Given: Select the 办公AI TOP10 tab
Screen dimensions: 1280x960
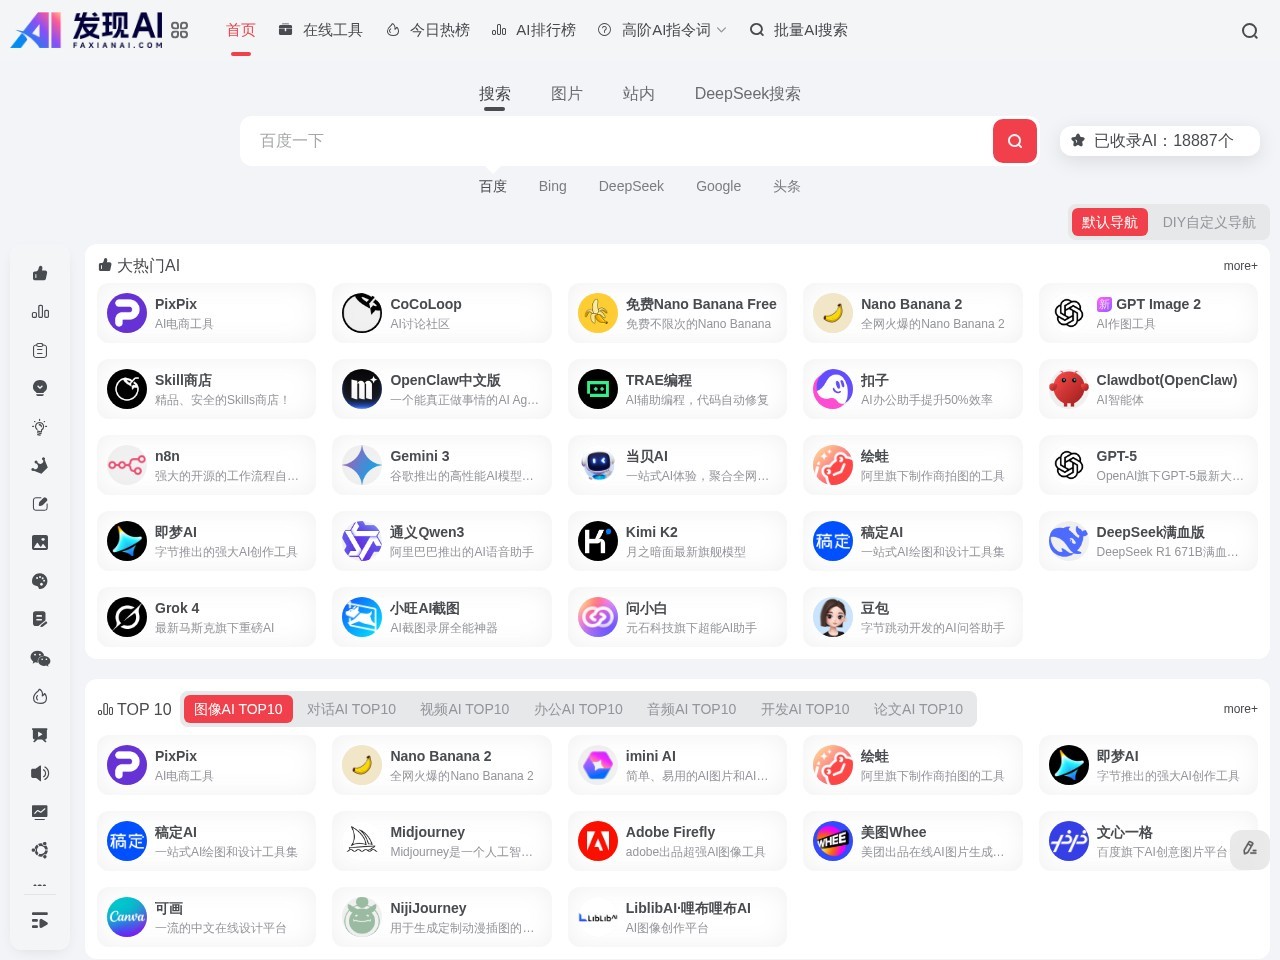Looking at the screenshot, I should tap(578, 709).
